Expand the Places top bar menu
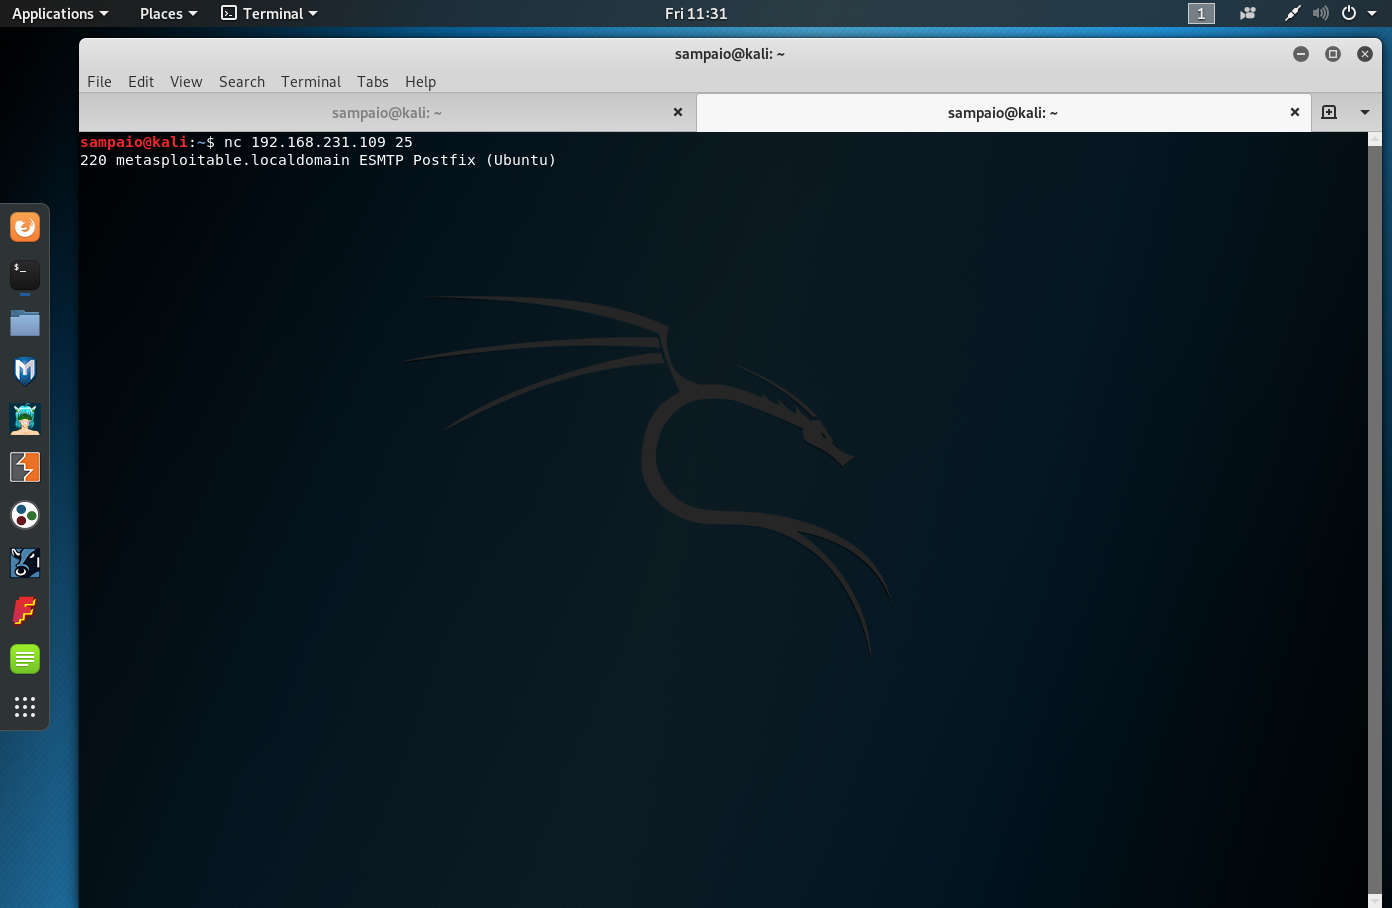The image size is (1392, 908). [x=168, y=13]
